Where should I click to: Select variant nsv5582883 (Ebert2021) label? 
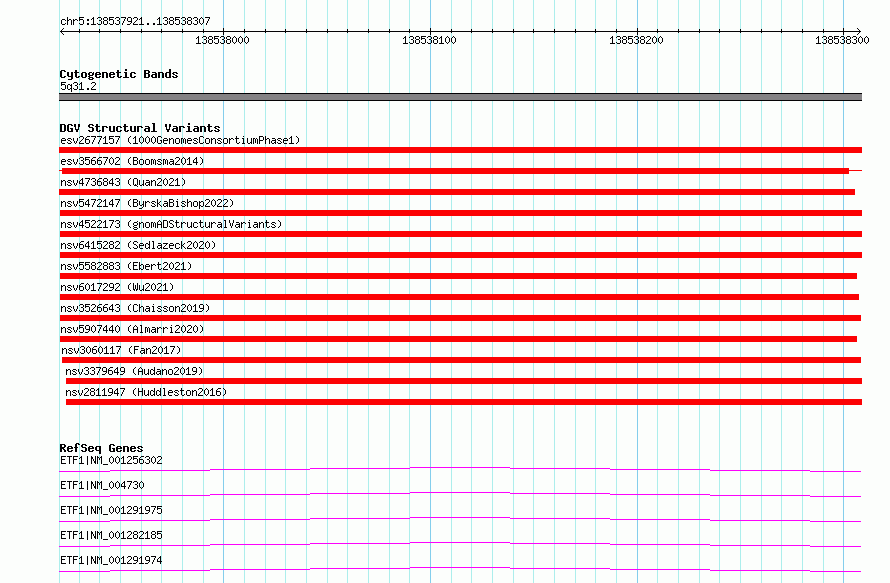click(x=126, y=266)
